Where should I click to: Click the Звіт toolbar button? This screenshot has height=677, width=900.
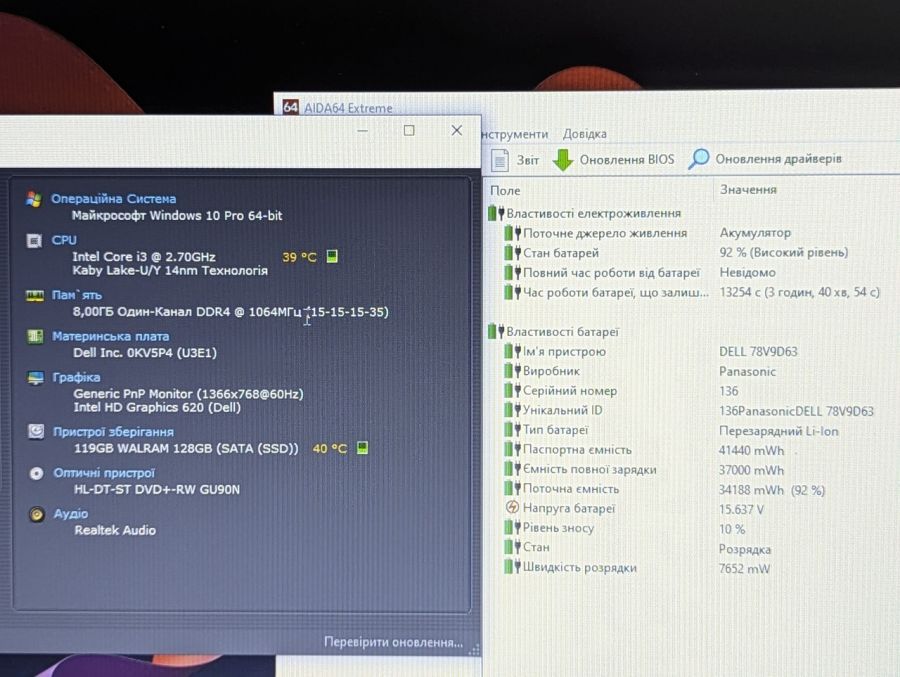[x=515, y=160]
